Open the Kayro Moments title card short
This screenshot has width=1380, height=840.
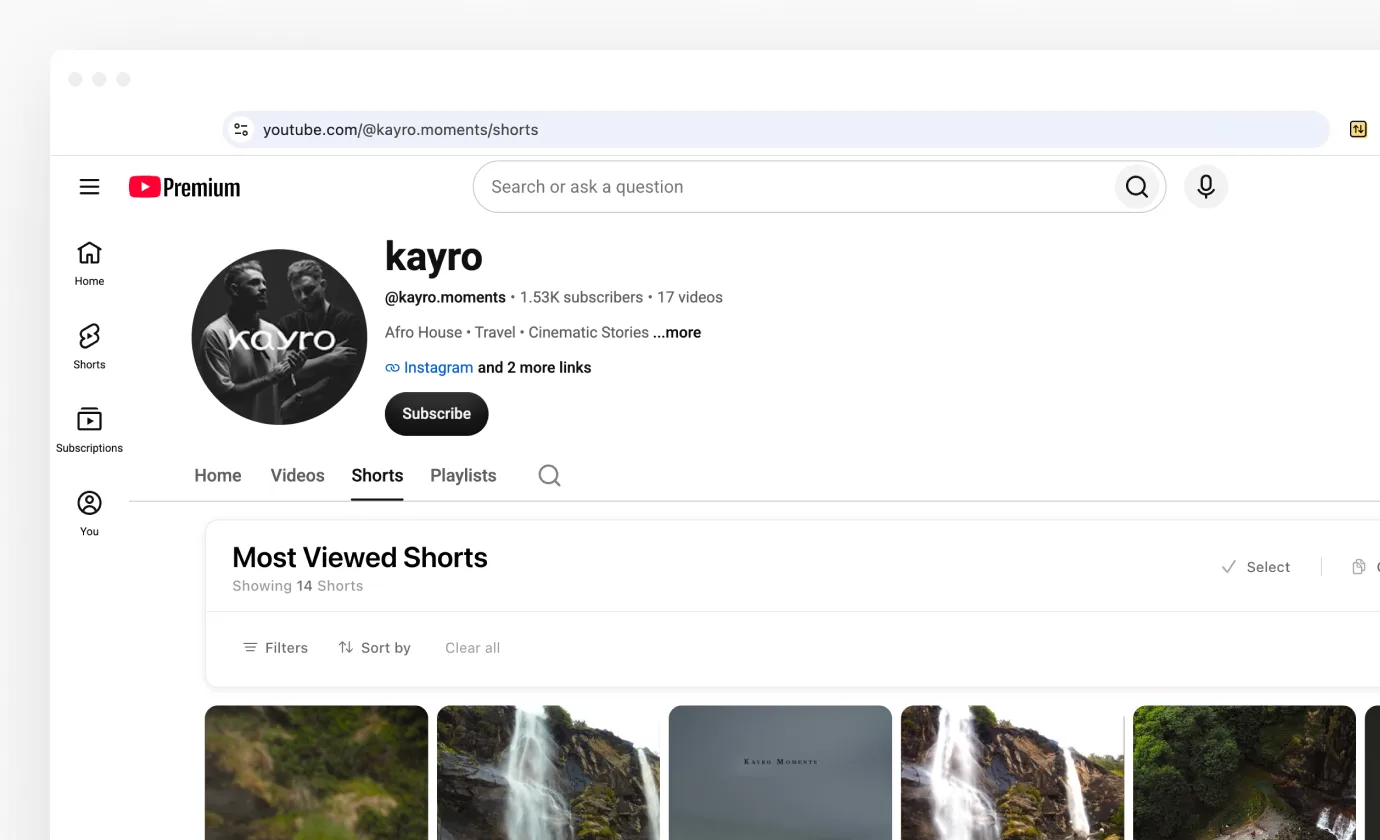pyautogui.click(x=780, y=772)
